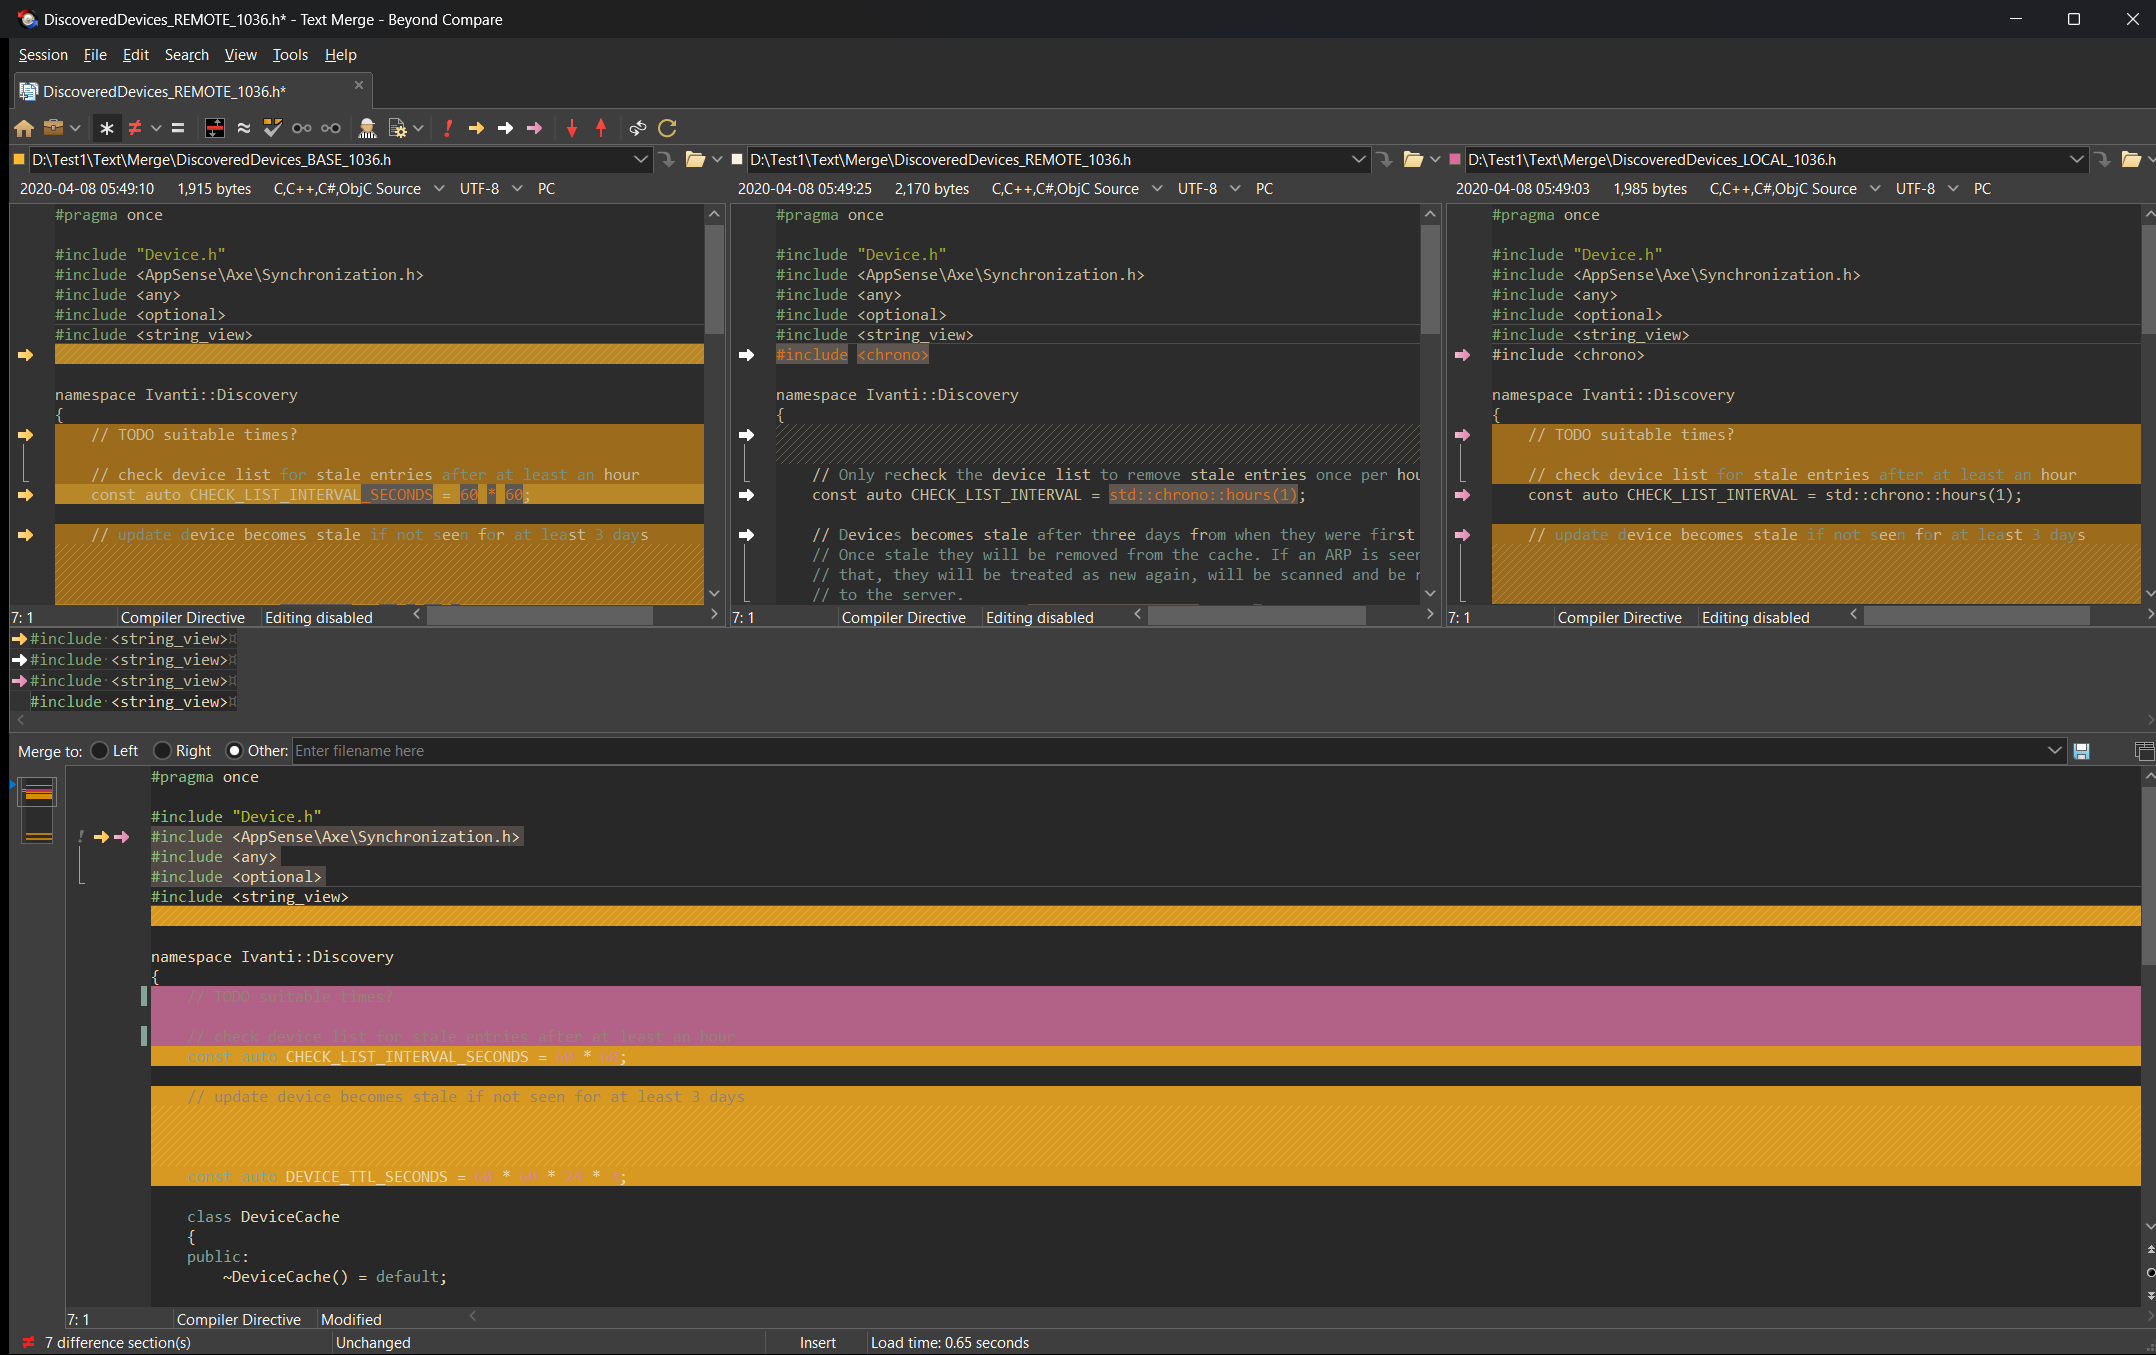Screen dimensions: 2156x1355
Task: Take left with yellow arrow toolbar icon
Action: pyautogui.click(x=477, y=128)
